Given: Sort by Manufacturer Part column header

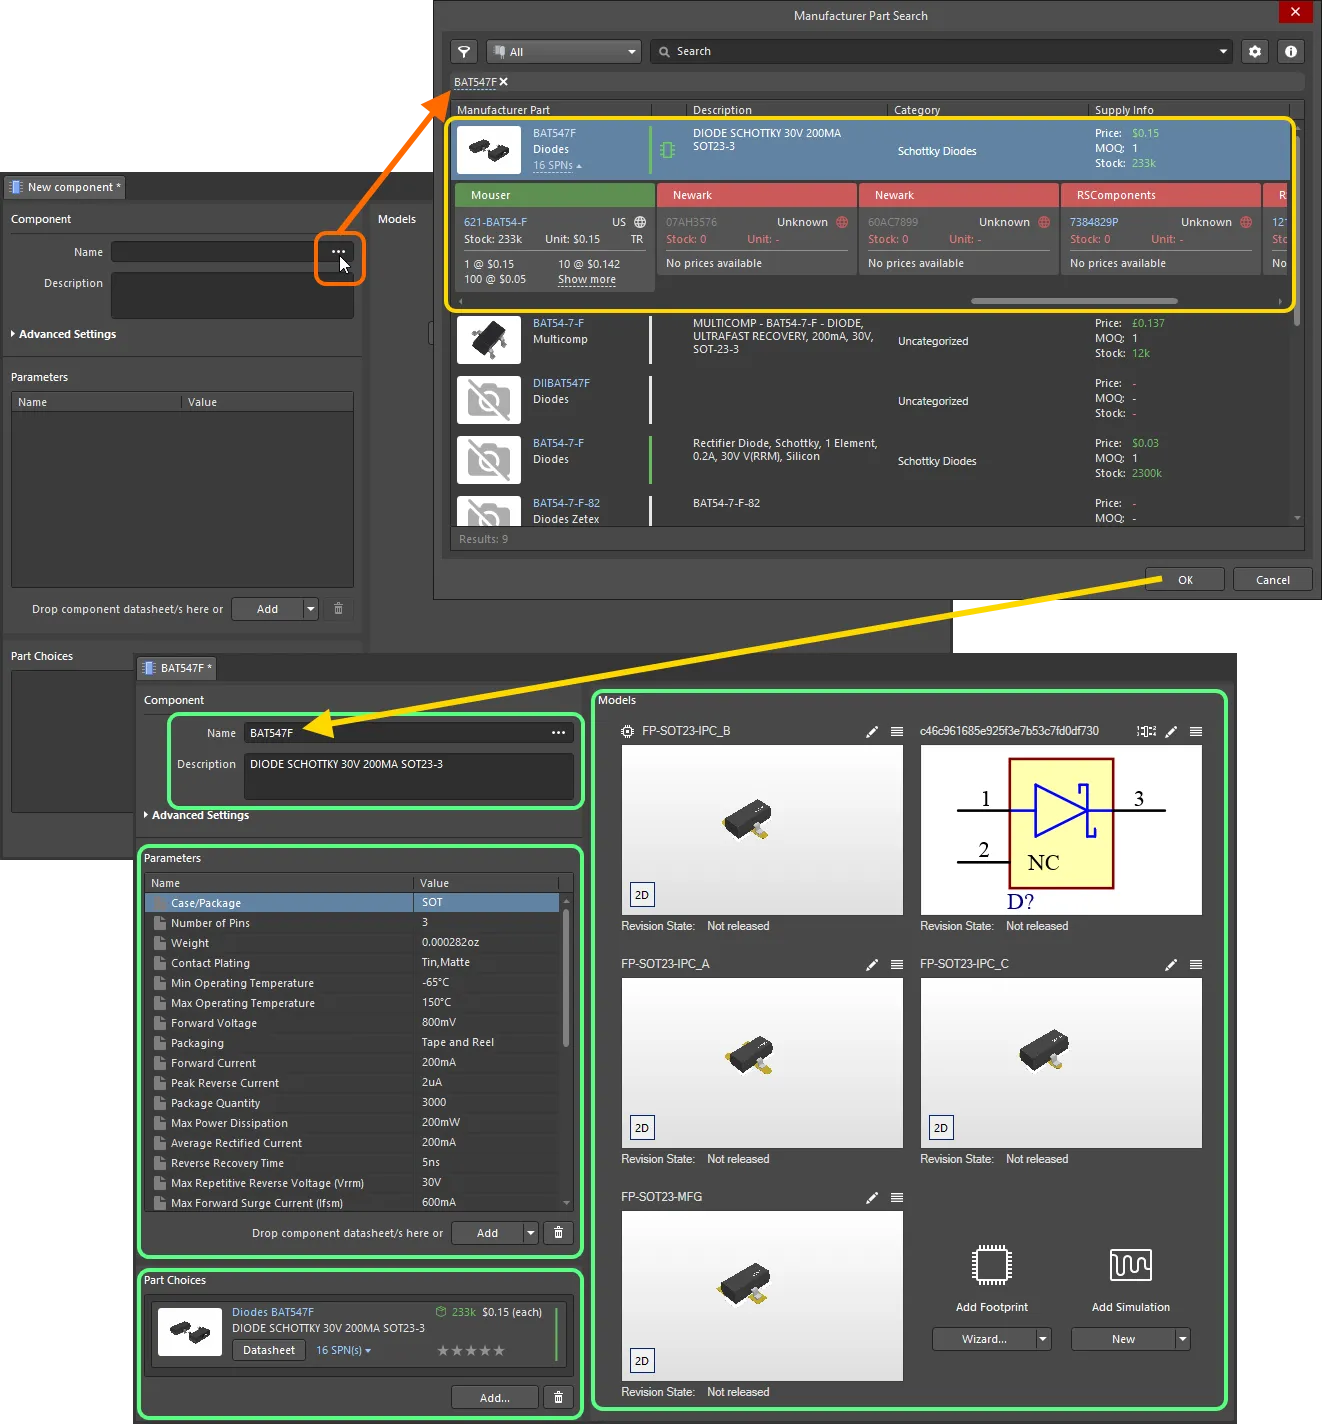Looking at the screenshot, I should tap(552, 110).
